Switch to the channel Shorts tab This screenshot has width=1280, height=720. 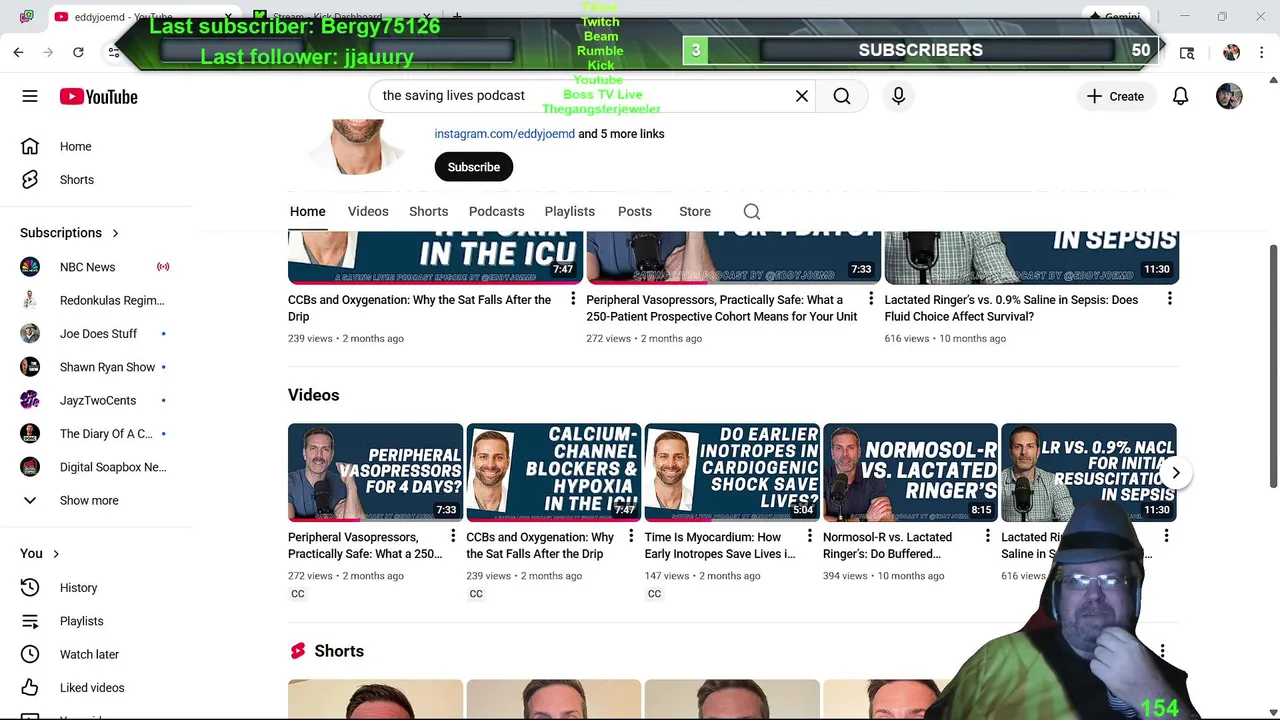428,211
